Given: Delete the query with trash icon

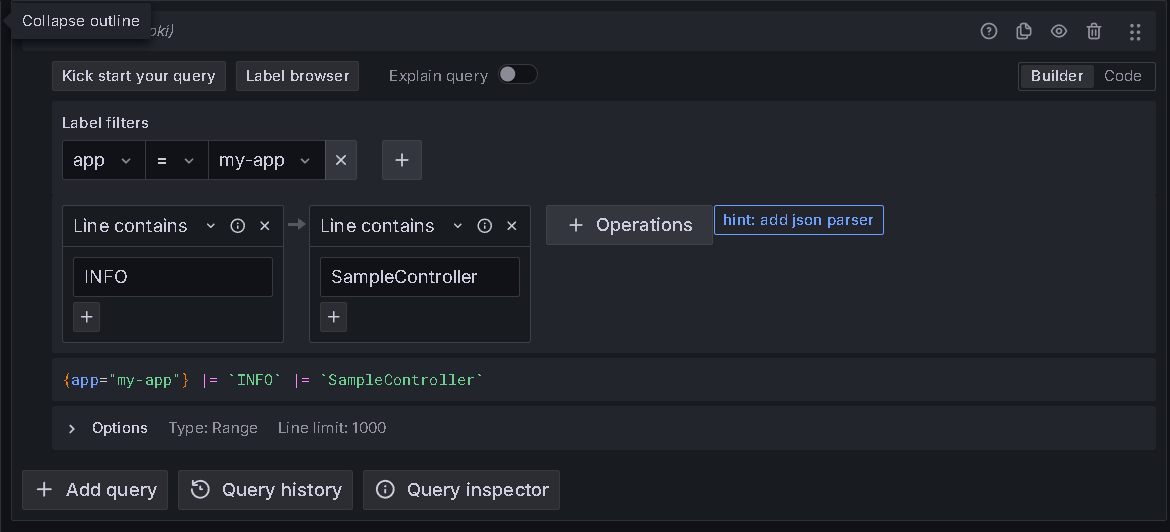Looking at the screenshot, I should click(x=1094, y=31).
